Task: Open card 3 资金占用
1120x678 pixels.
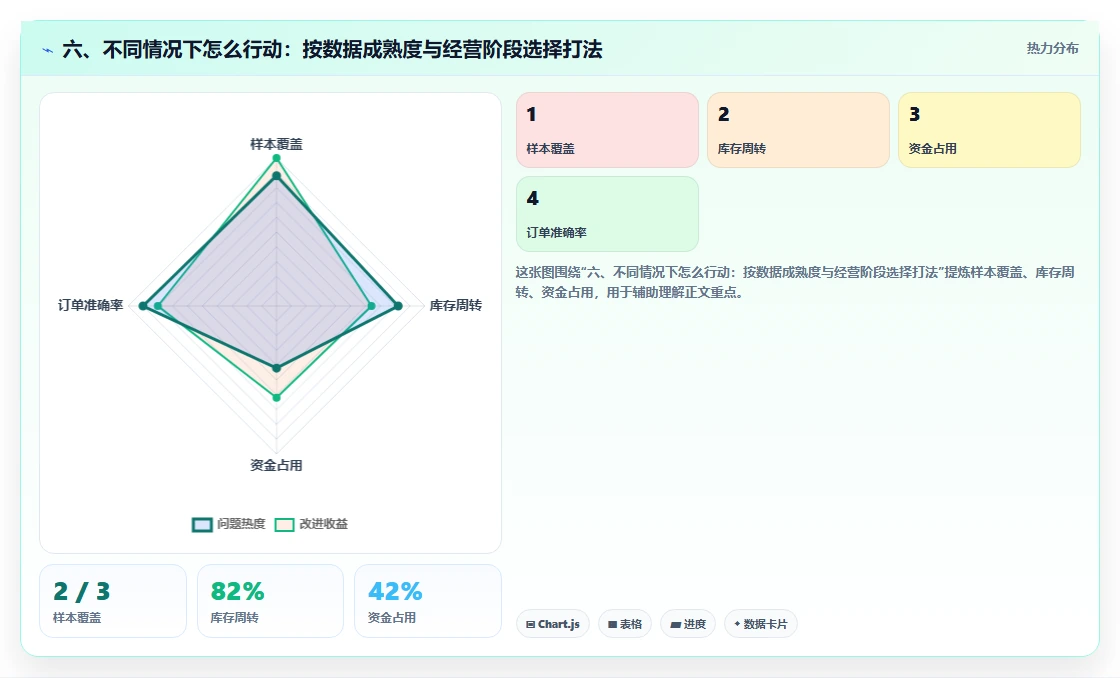Action: pos(989,130)
